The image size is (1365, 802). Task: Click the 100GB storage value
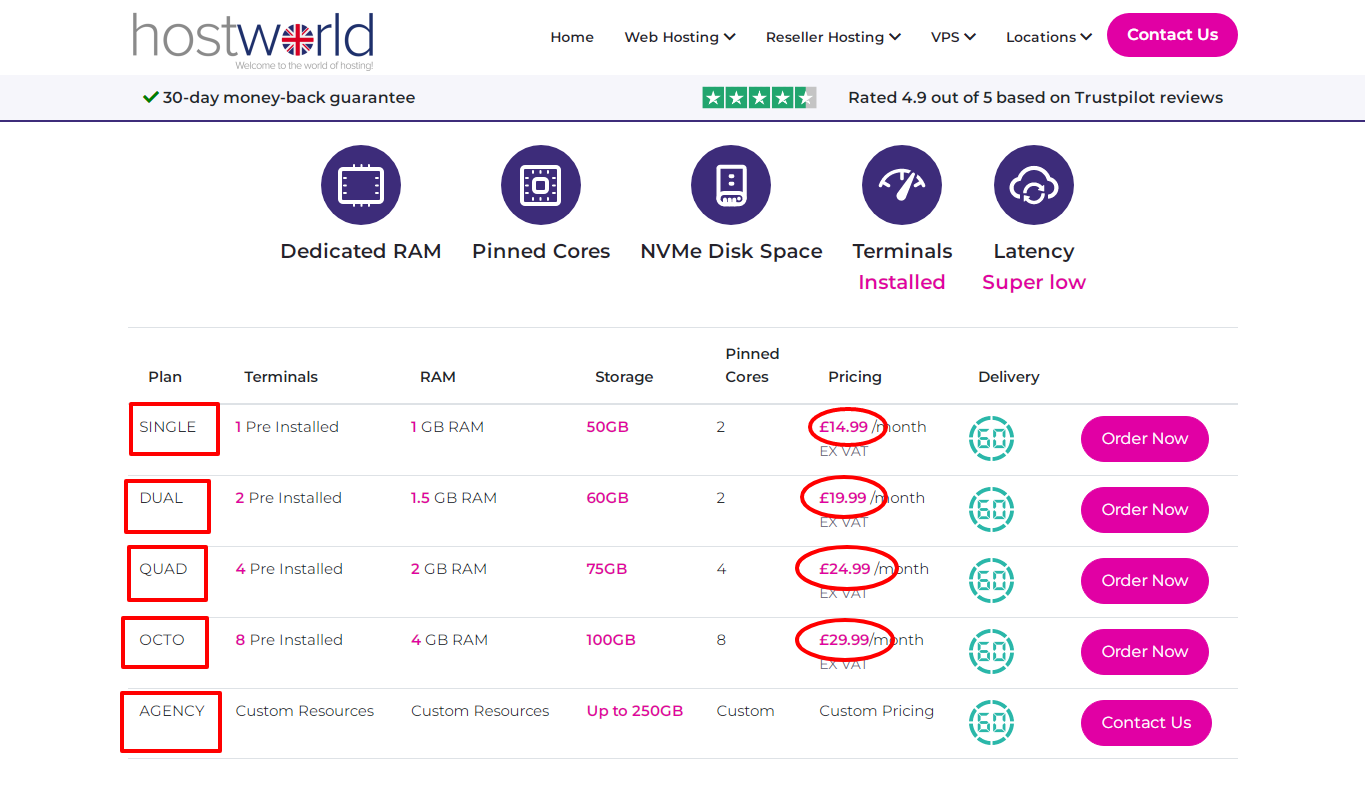click(611, 640)
